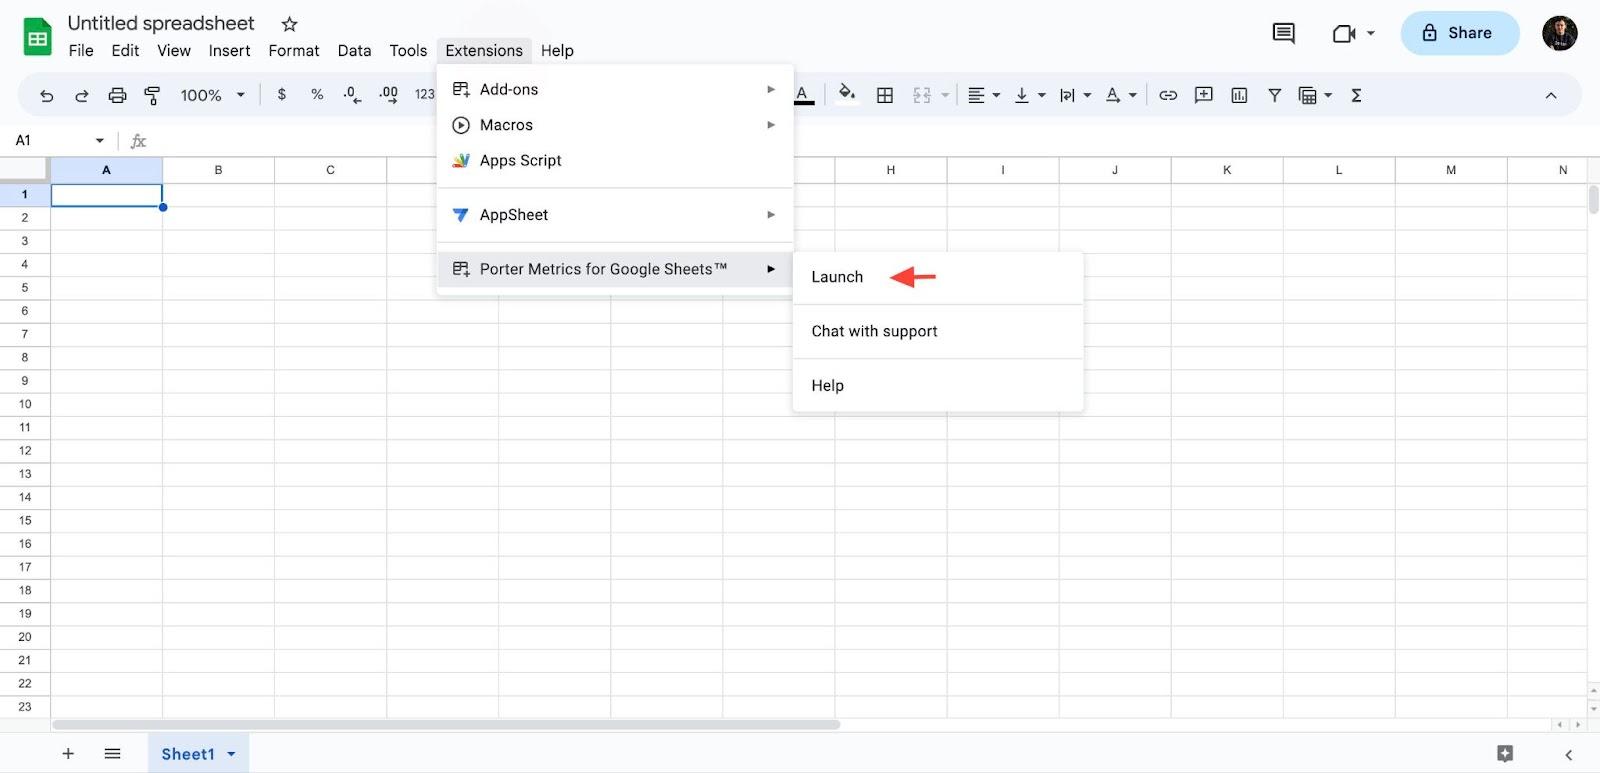Open the File menu

pos(81,50)
